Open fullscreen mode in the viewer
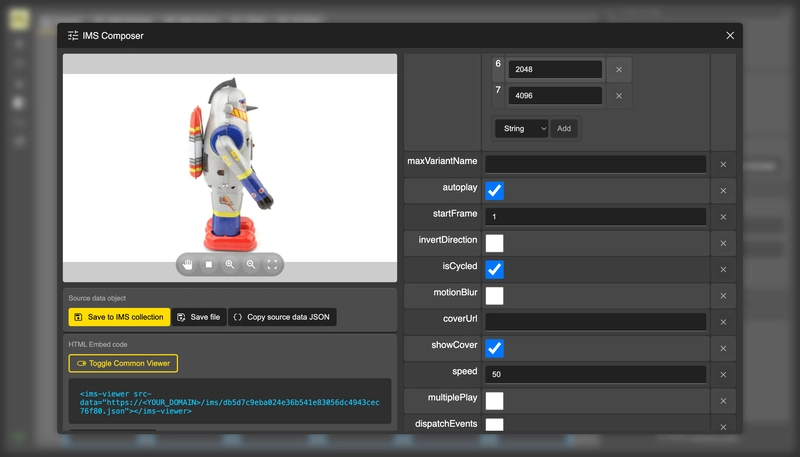Viewport: 800px width, 457px height. pyautogui.click(x=272, y=264)
